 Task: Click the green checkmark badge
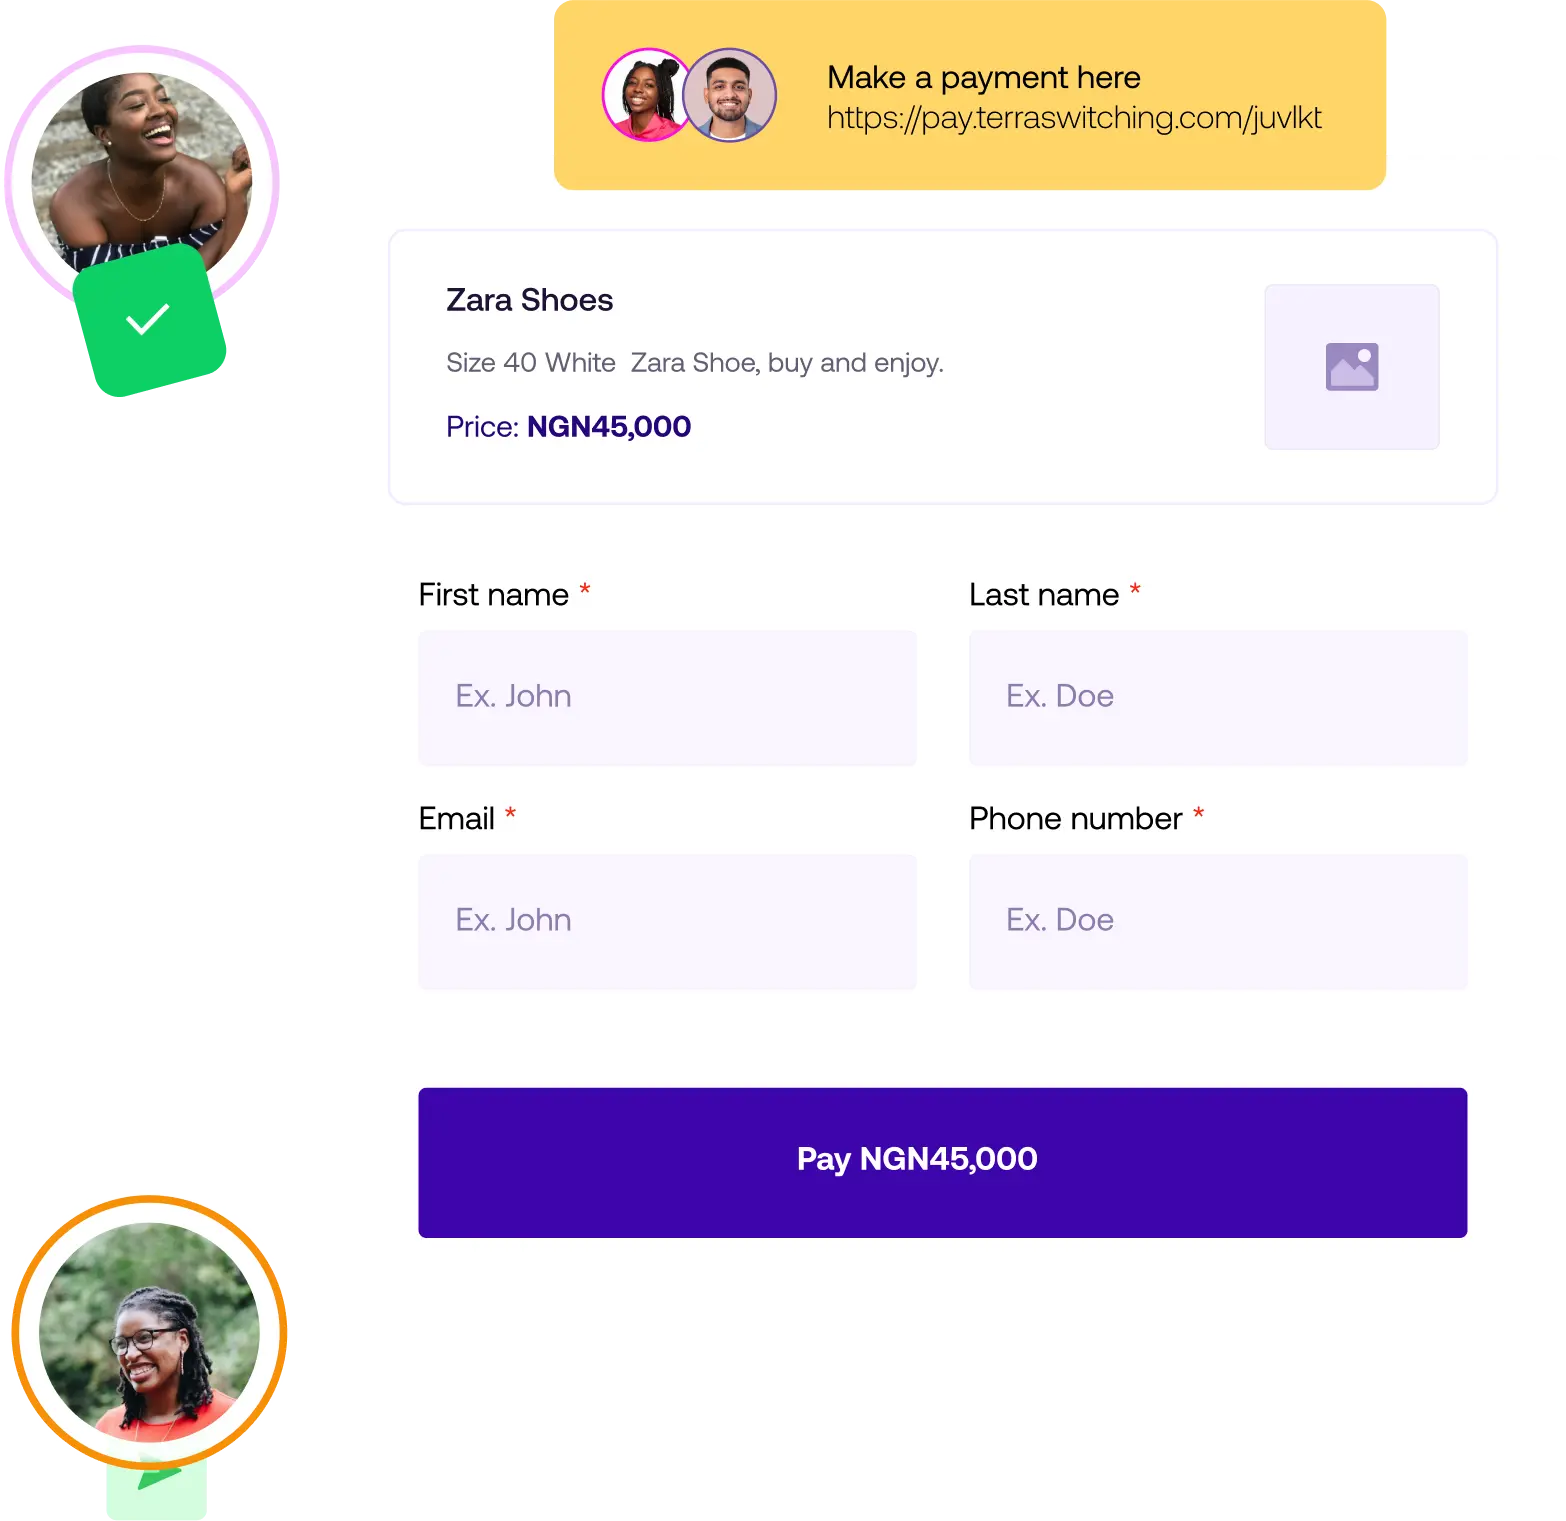[150, 321]
